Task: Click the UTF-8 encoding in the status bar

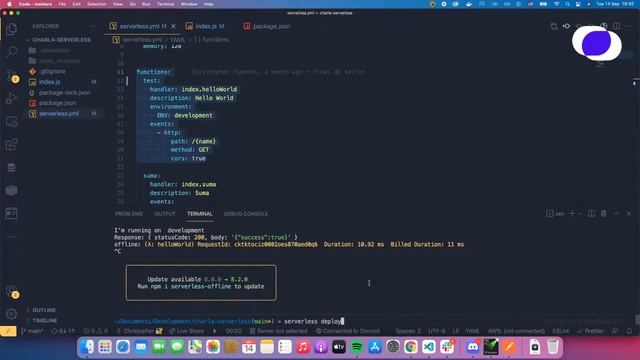Action: pos(437,331)
